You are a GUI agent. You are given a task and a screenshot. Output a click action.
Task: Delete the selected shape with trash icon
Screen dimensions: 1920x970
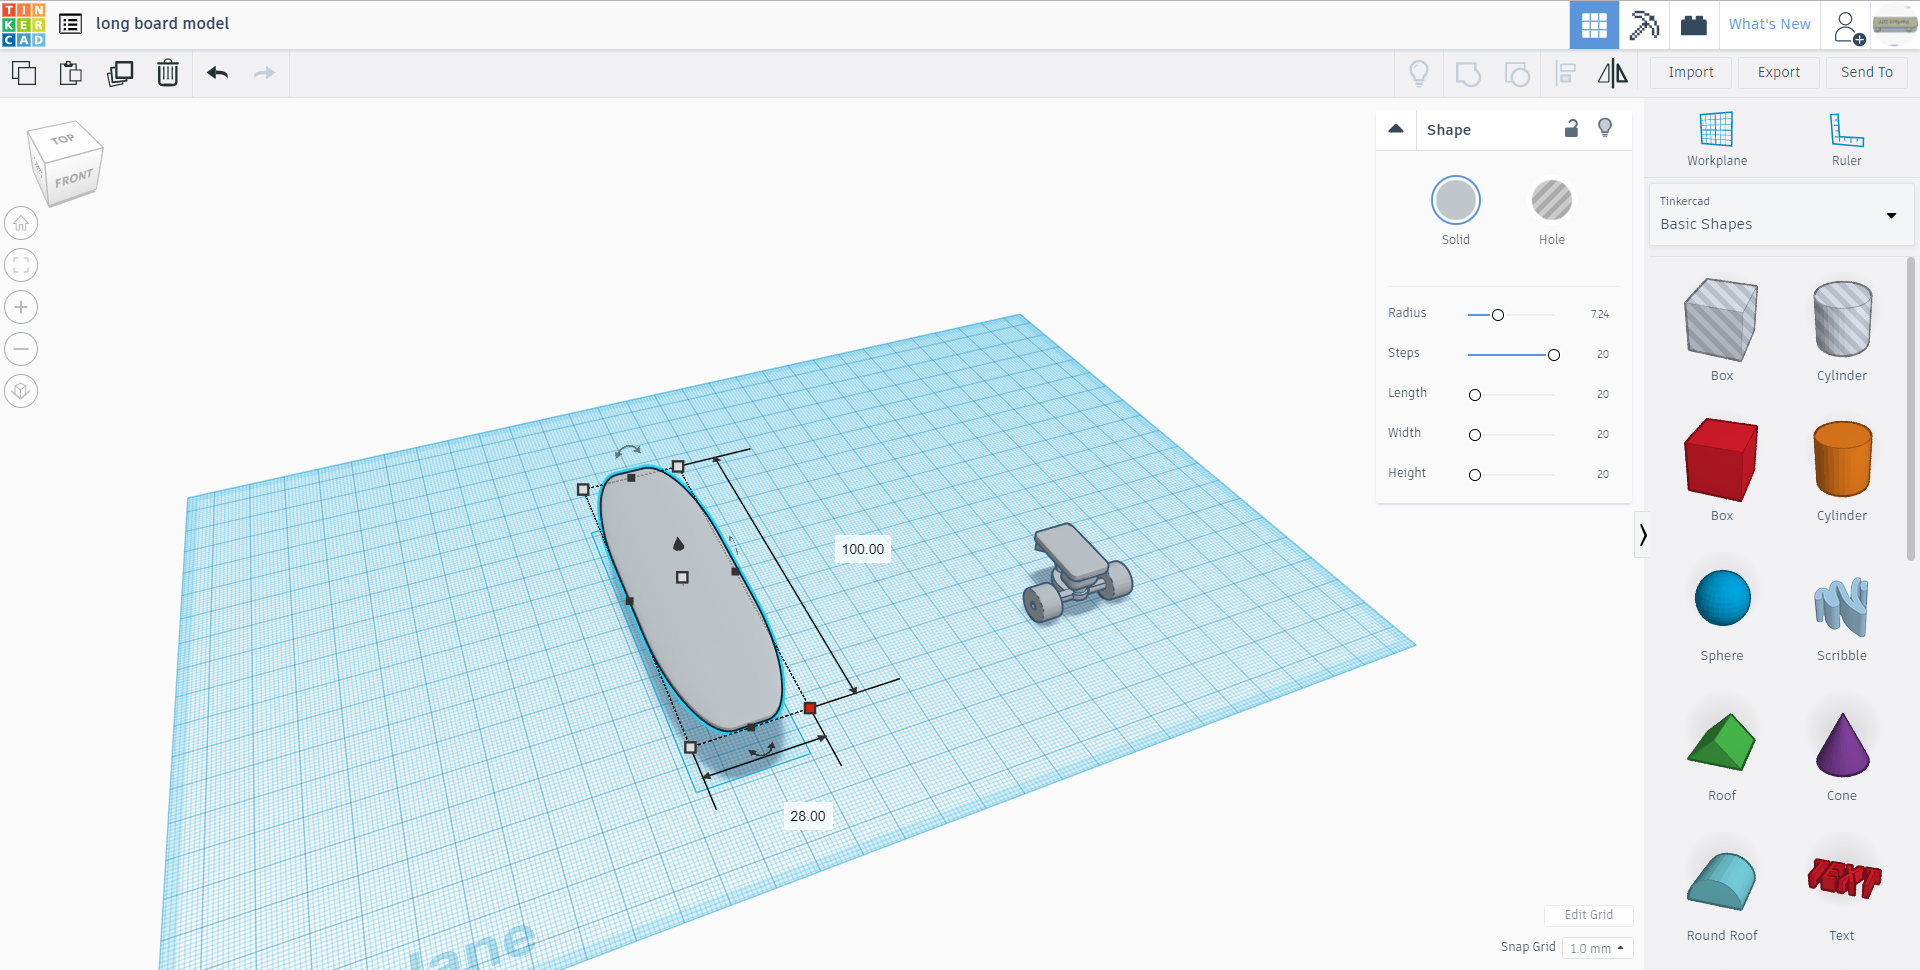[168, 73]
